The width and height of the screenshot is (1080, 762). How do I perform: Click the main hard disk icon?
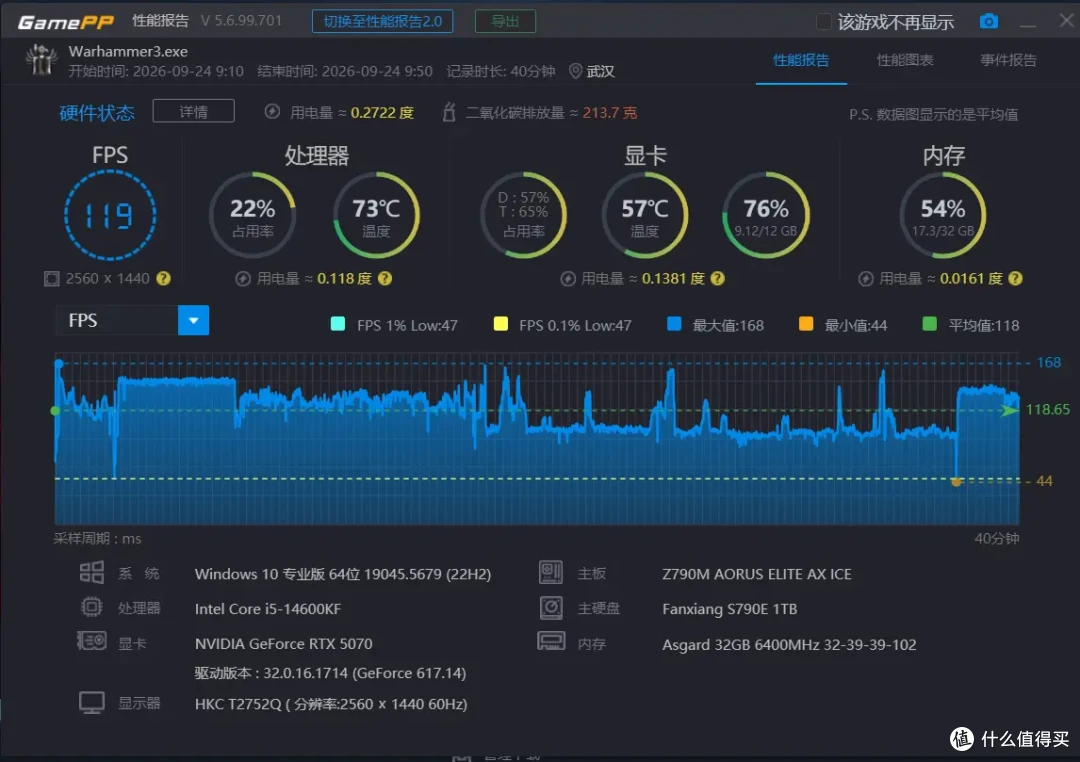pos(551,608)
